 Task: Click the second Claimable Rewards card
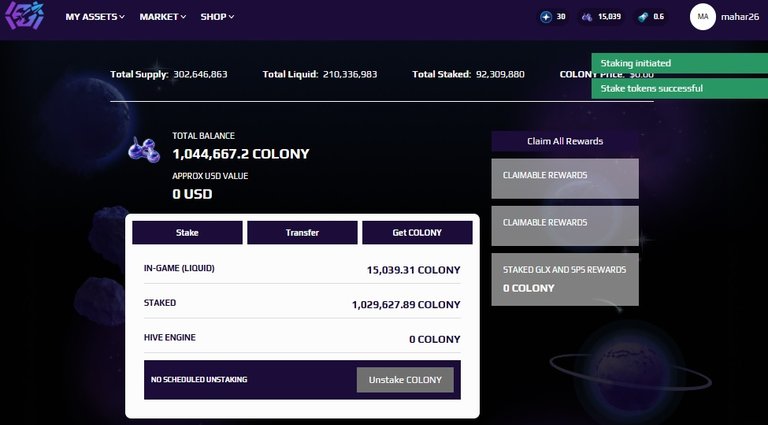(565, 226)
